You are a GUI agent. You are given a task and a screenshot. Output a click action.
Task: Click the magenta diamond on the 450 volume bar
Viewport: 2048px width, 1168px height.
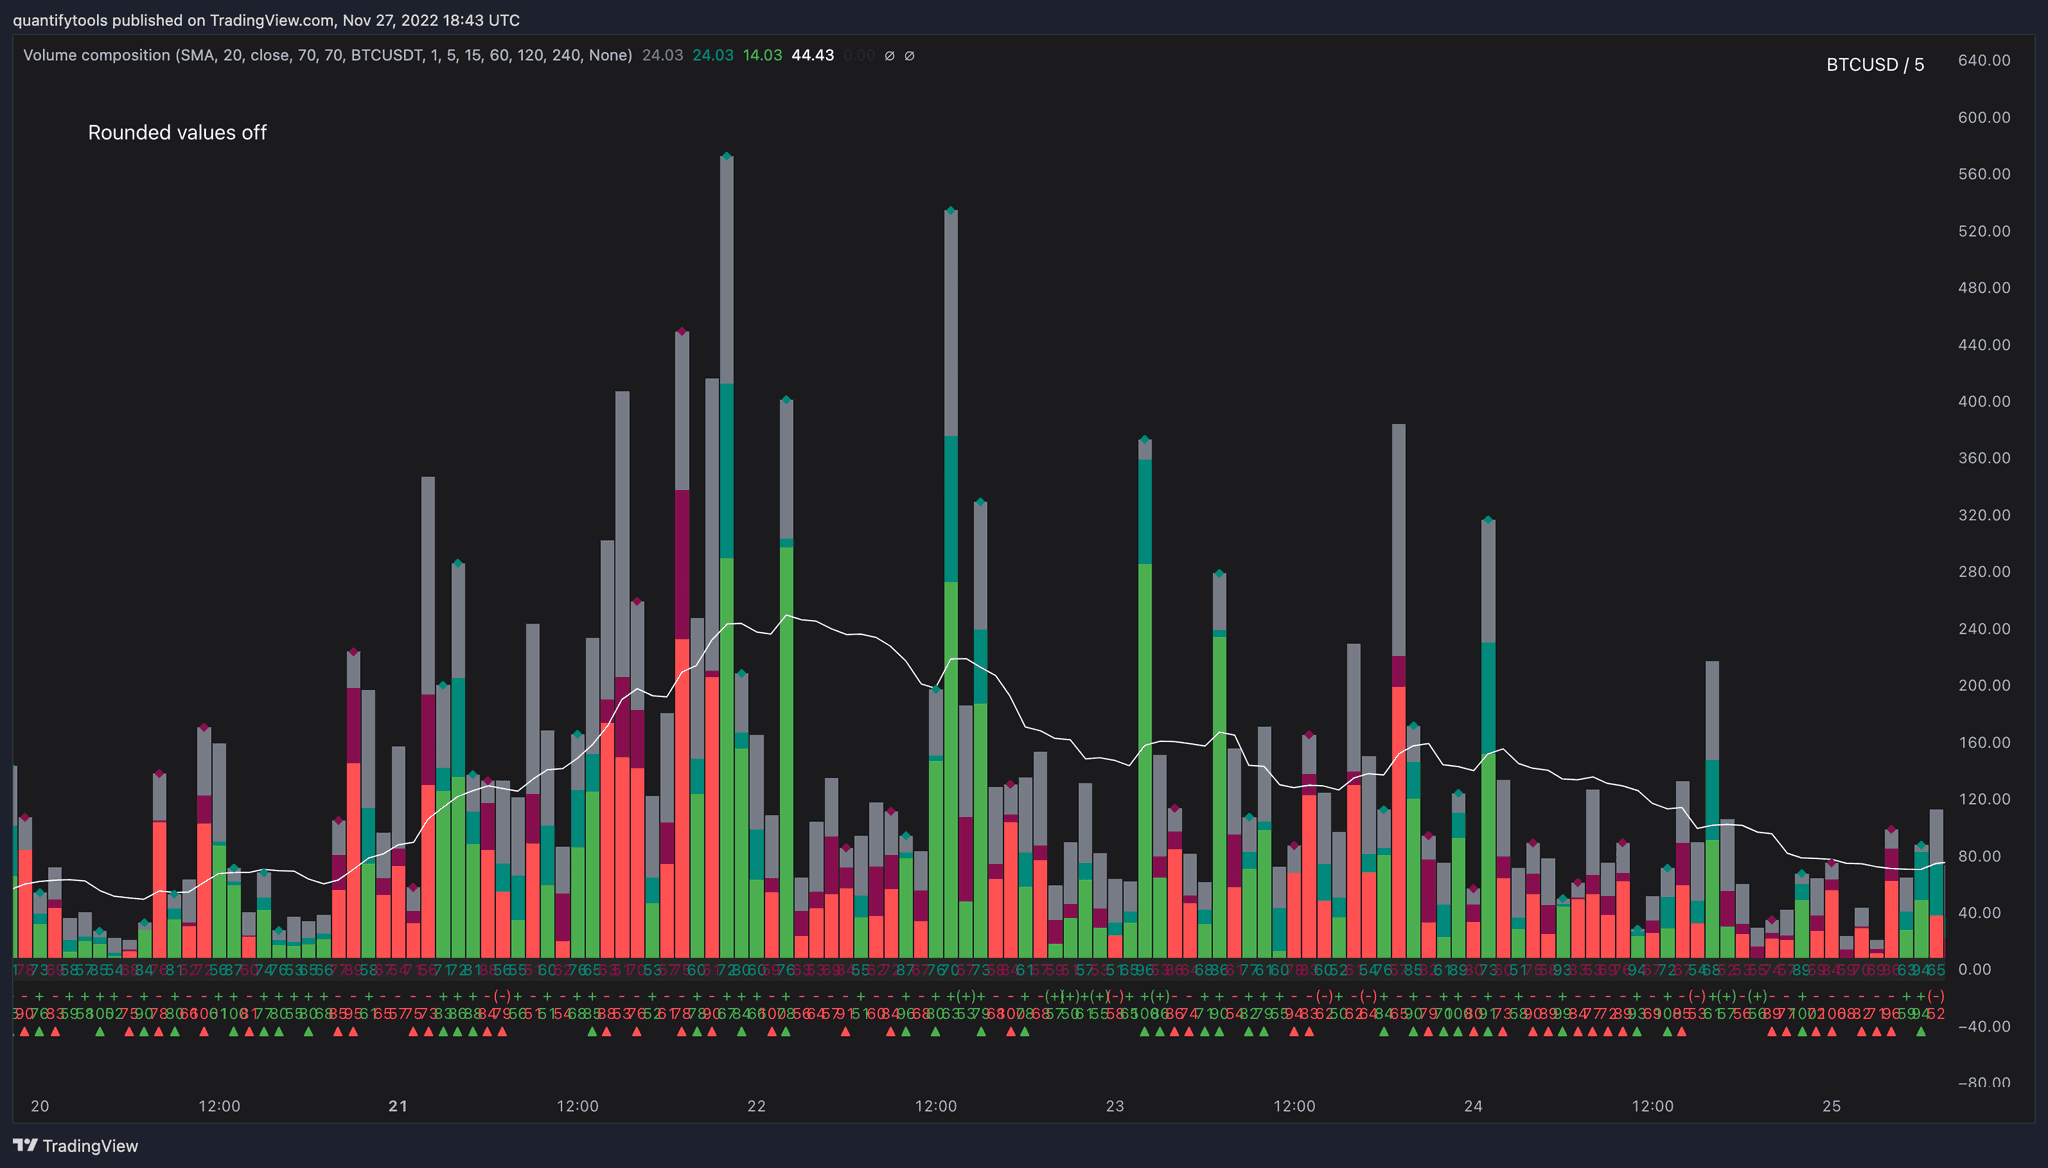(682, 331)
